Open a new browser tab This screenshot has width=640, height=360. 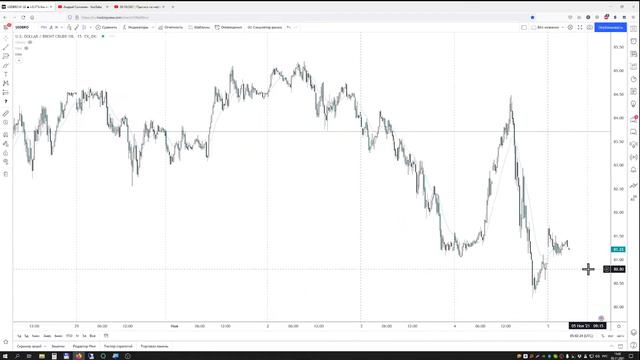pos(173,7)
